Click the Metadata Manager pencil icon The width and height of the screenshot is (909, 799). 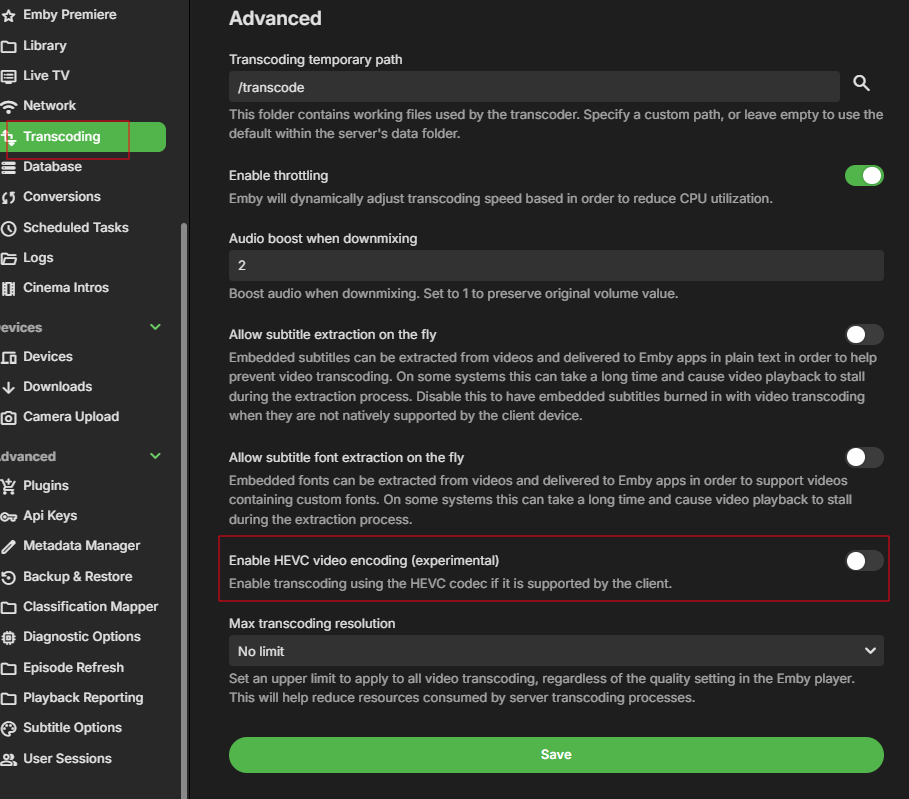9,546
